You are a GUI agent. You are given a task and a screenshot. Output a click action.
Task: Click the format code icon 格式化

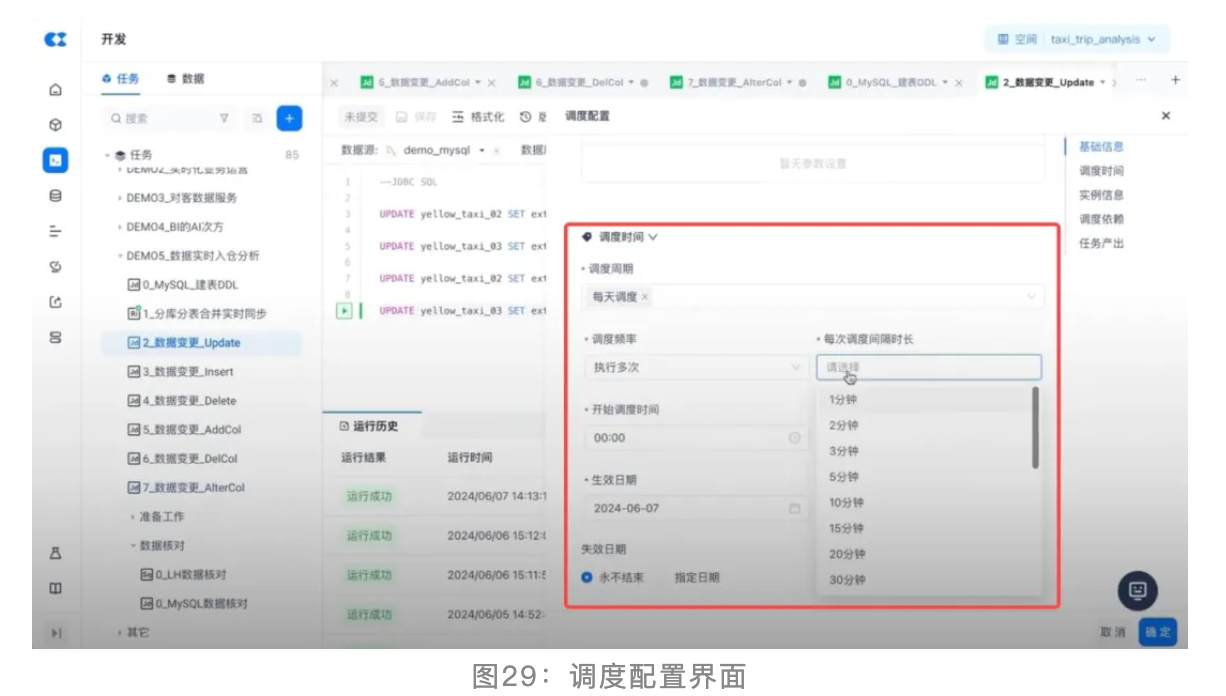(x=478, y=117)
